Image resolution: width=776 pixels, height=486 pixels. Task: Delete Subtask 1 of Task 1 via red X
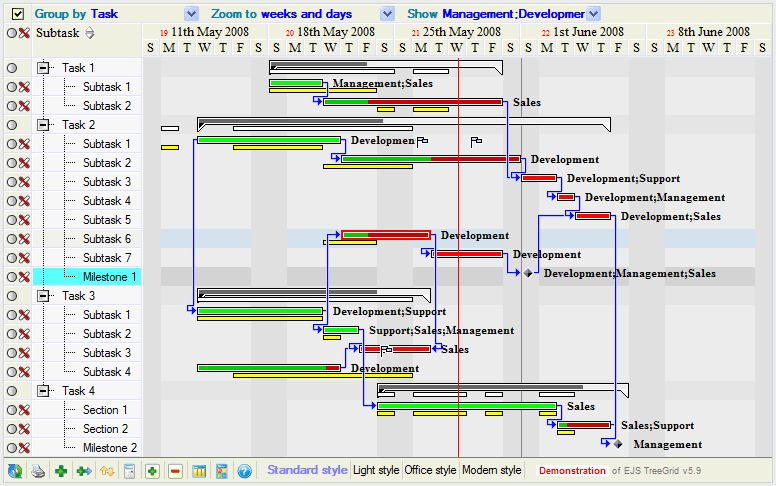(24, 87)
